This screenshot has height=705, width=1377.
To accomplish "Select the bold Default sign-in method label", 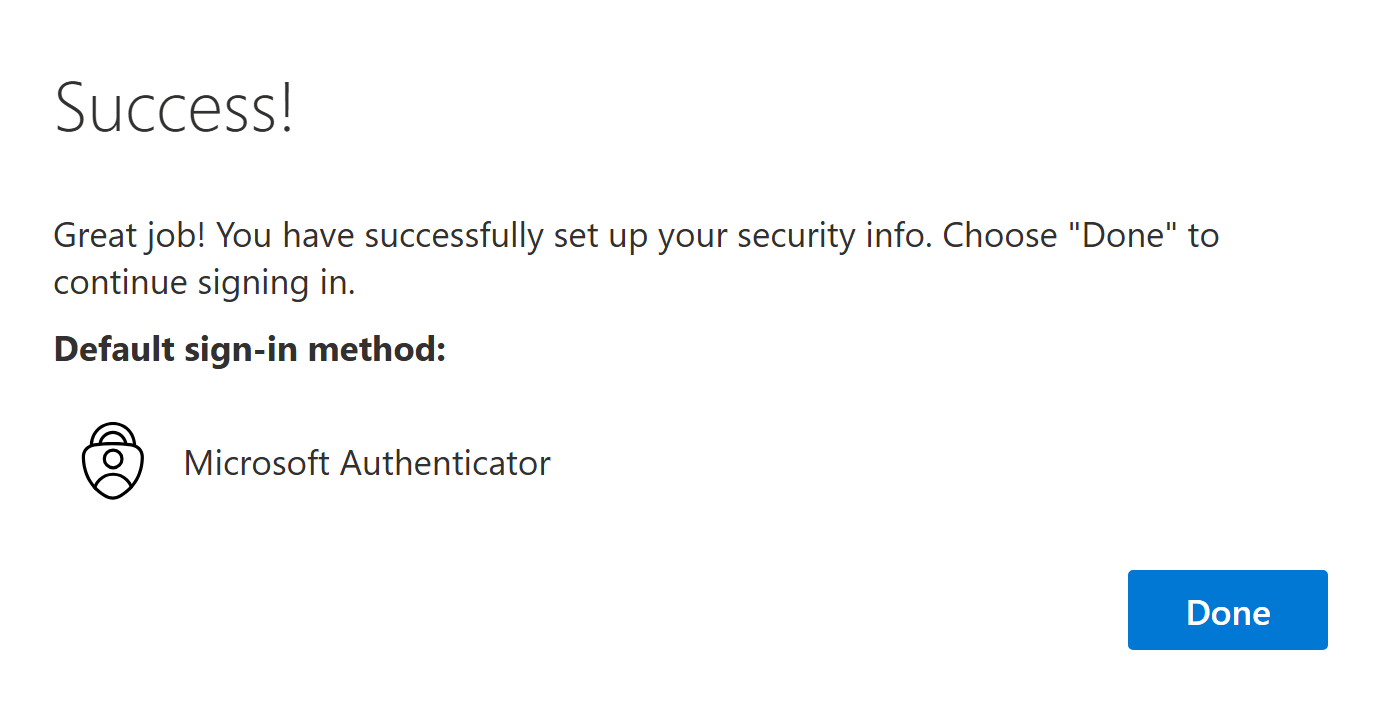I will (x=249, y=349).
